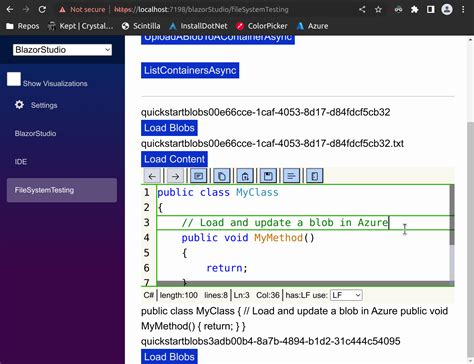This screenshot has width=474, height=364.
Task: Click the quickstartblobs00e66cce .txt blob name
Action: (x=272, y=144)
